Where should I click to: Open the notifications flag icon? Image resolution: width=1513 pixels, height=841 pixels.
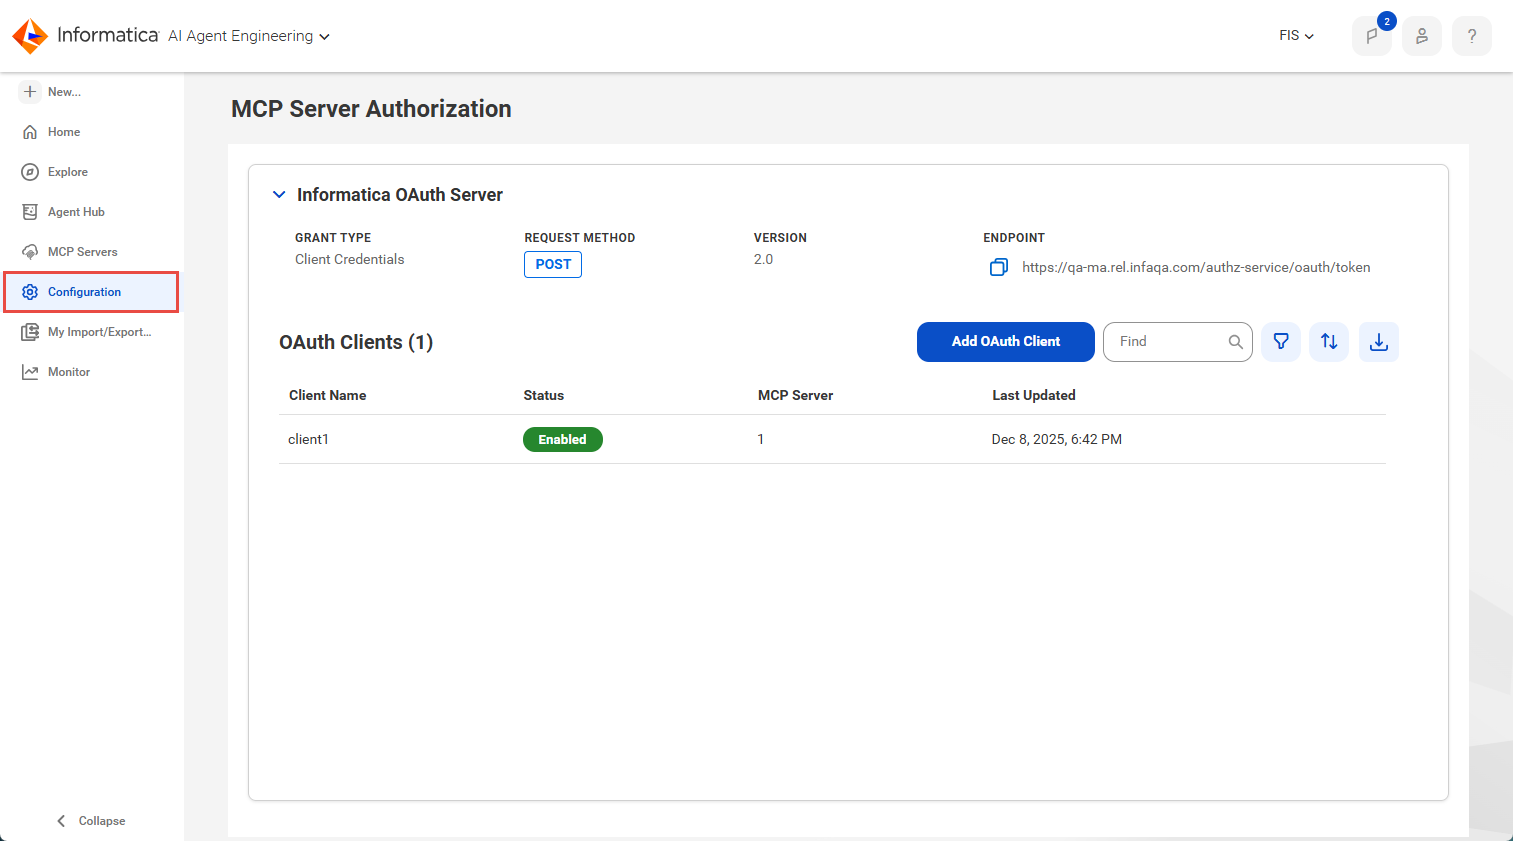tap(1372, 36)
